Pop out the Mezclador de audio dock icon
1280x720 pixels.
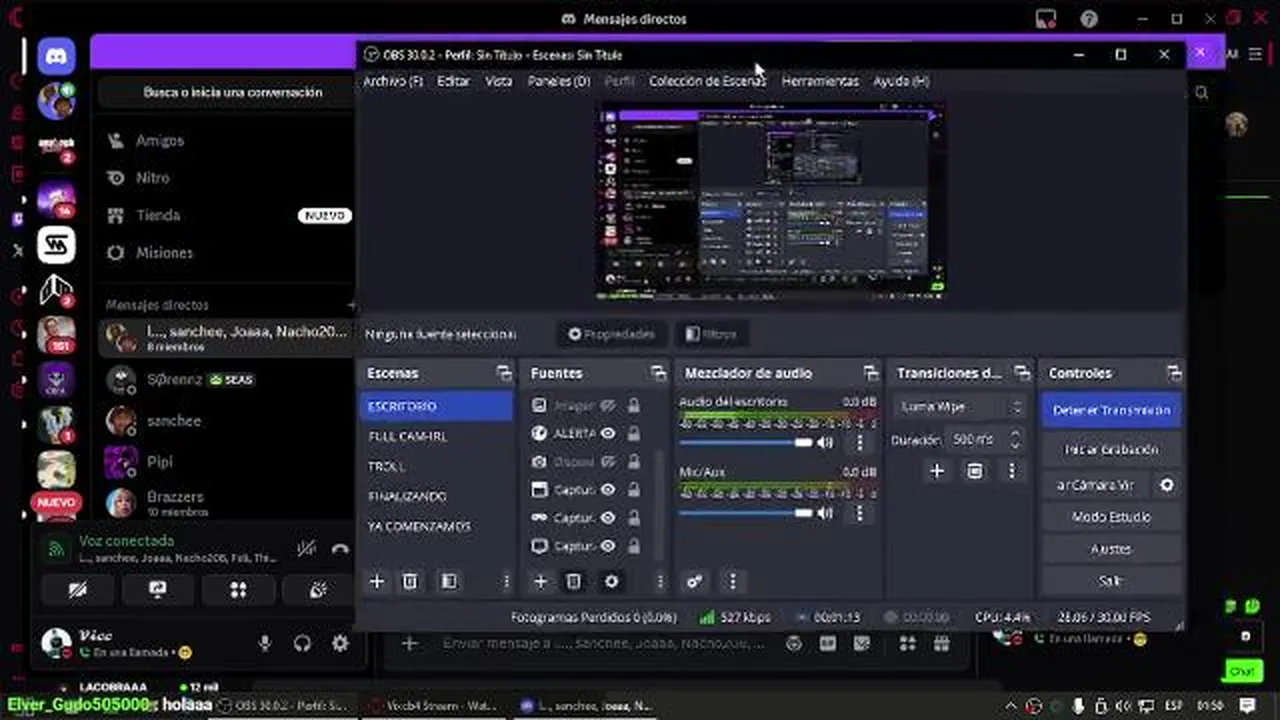870,373
